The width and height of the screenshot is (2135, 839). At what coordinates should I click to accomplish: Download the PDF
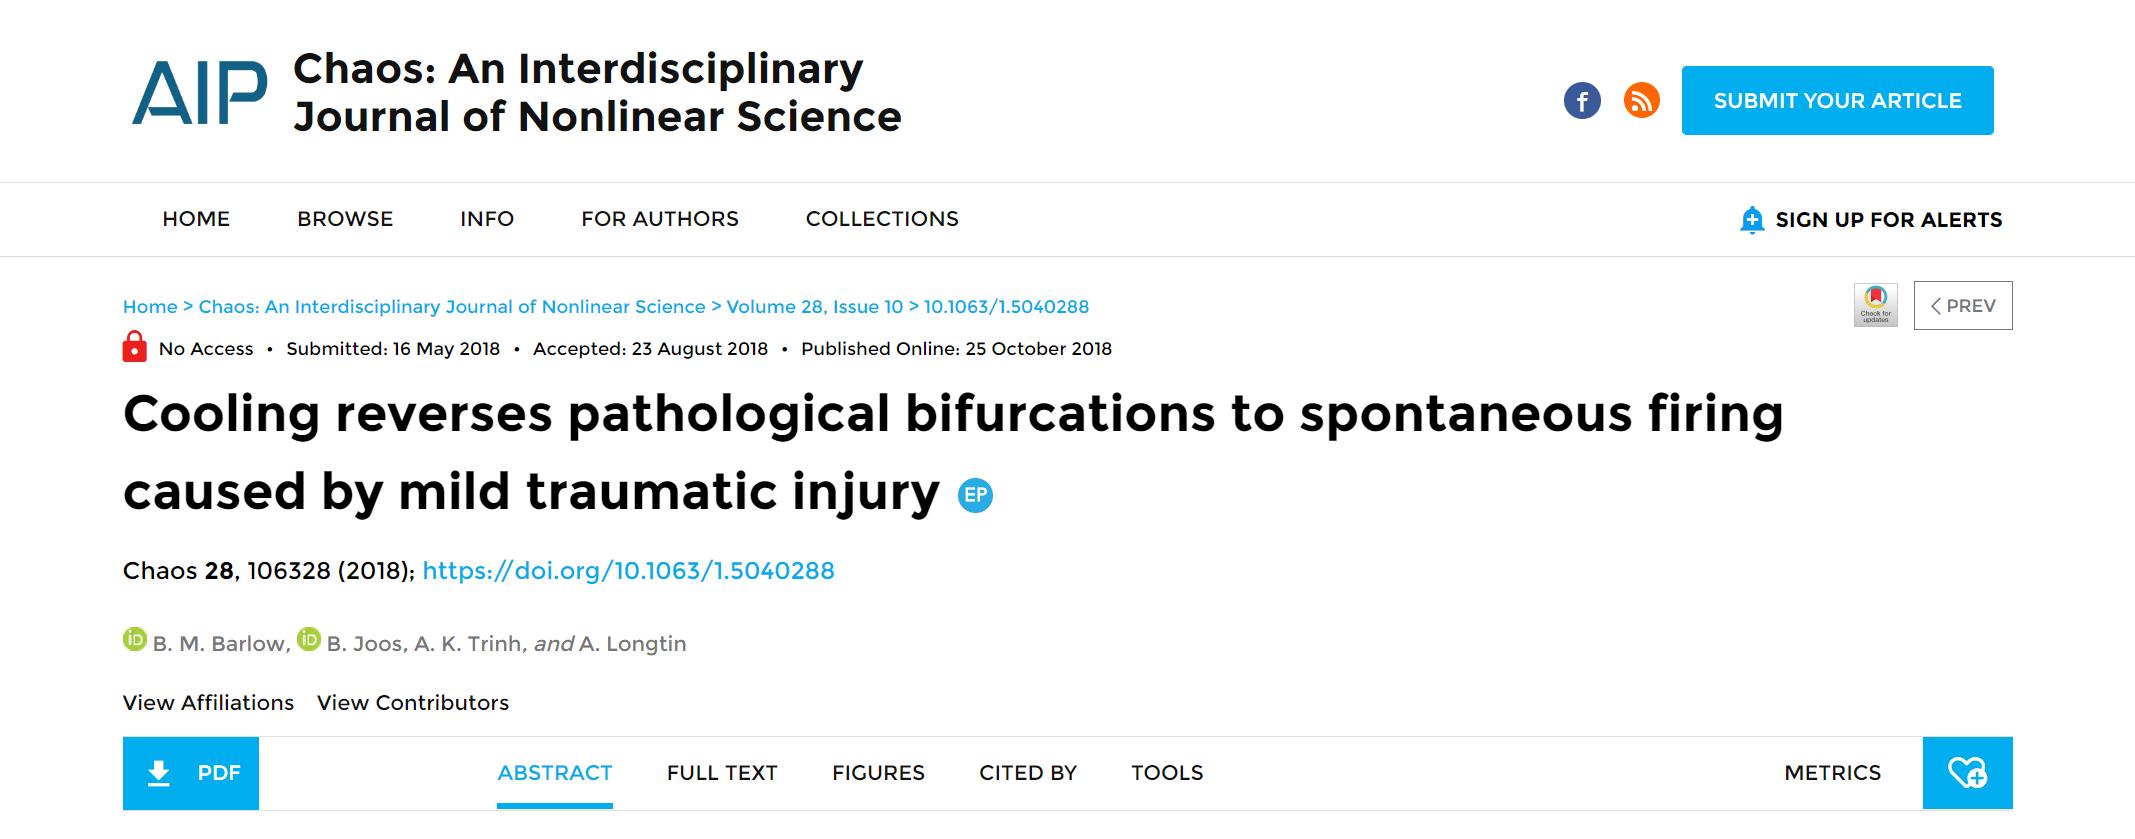point(191,773)
